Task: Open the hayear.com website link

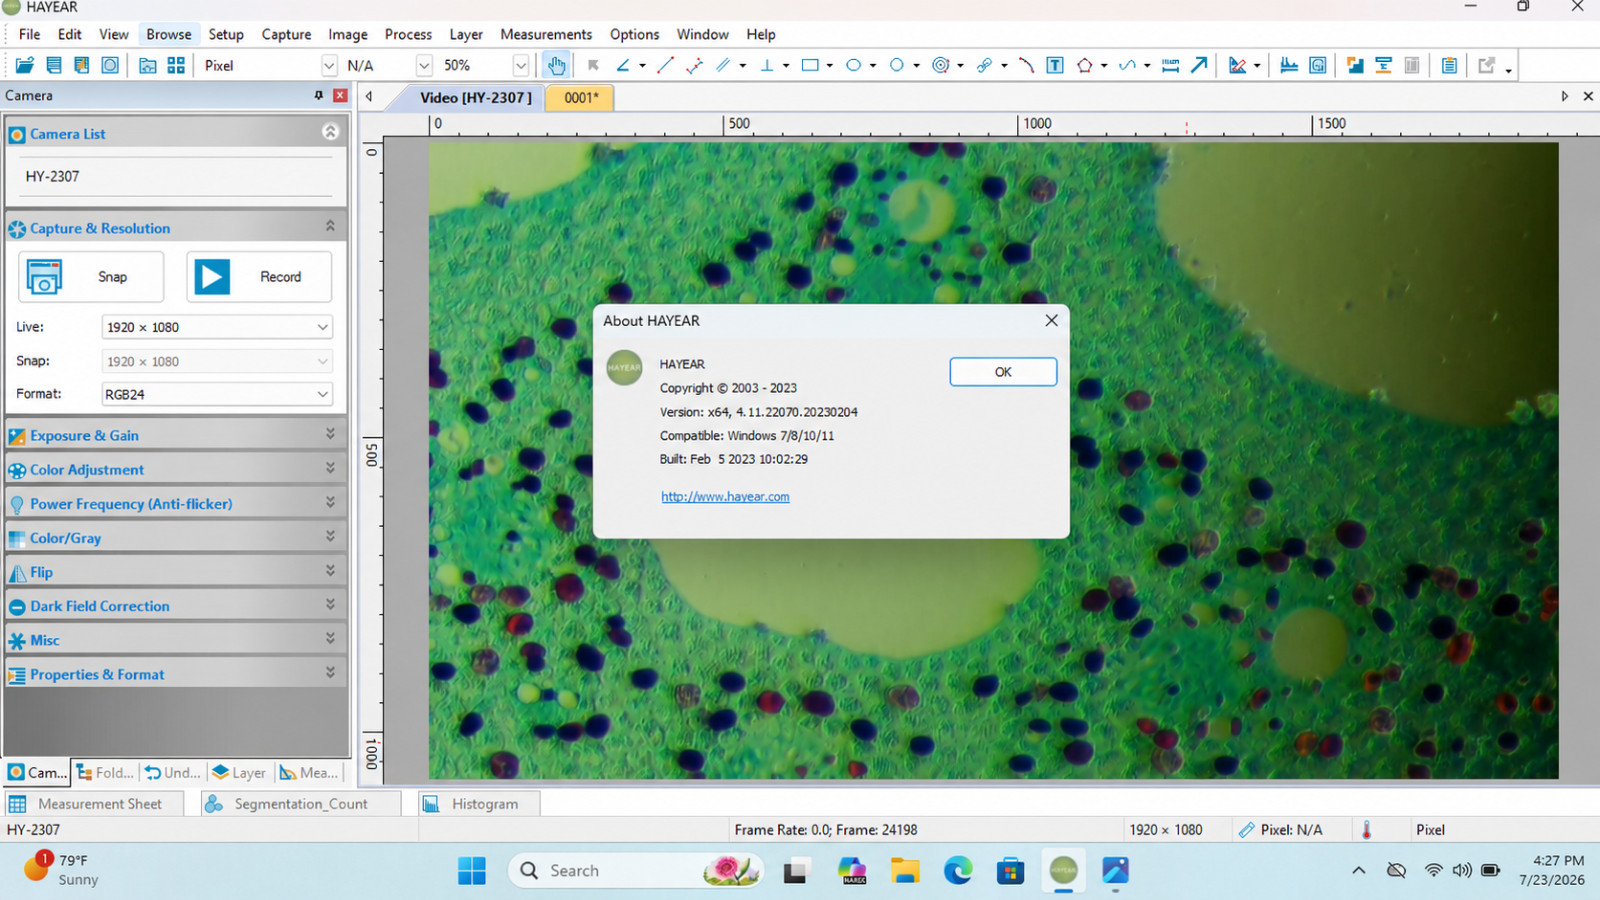Action: click(725, 497)
